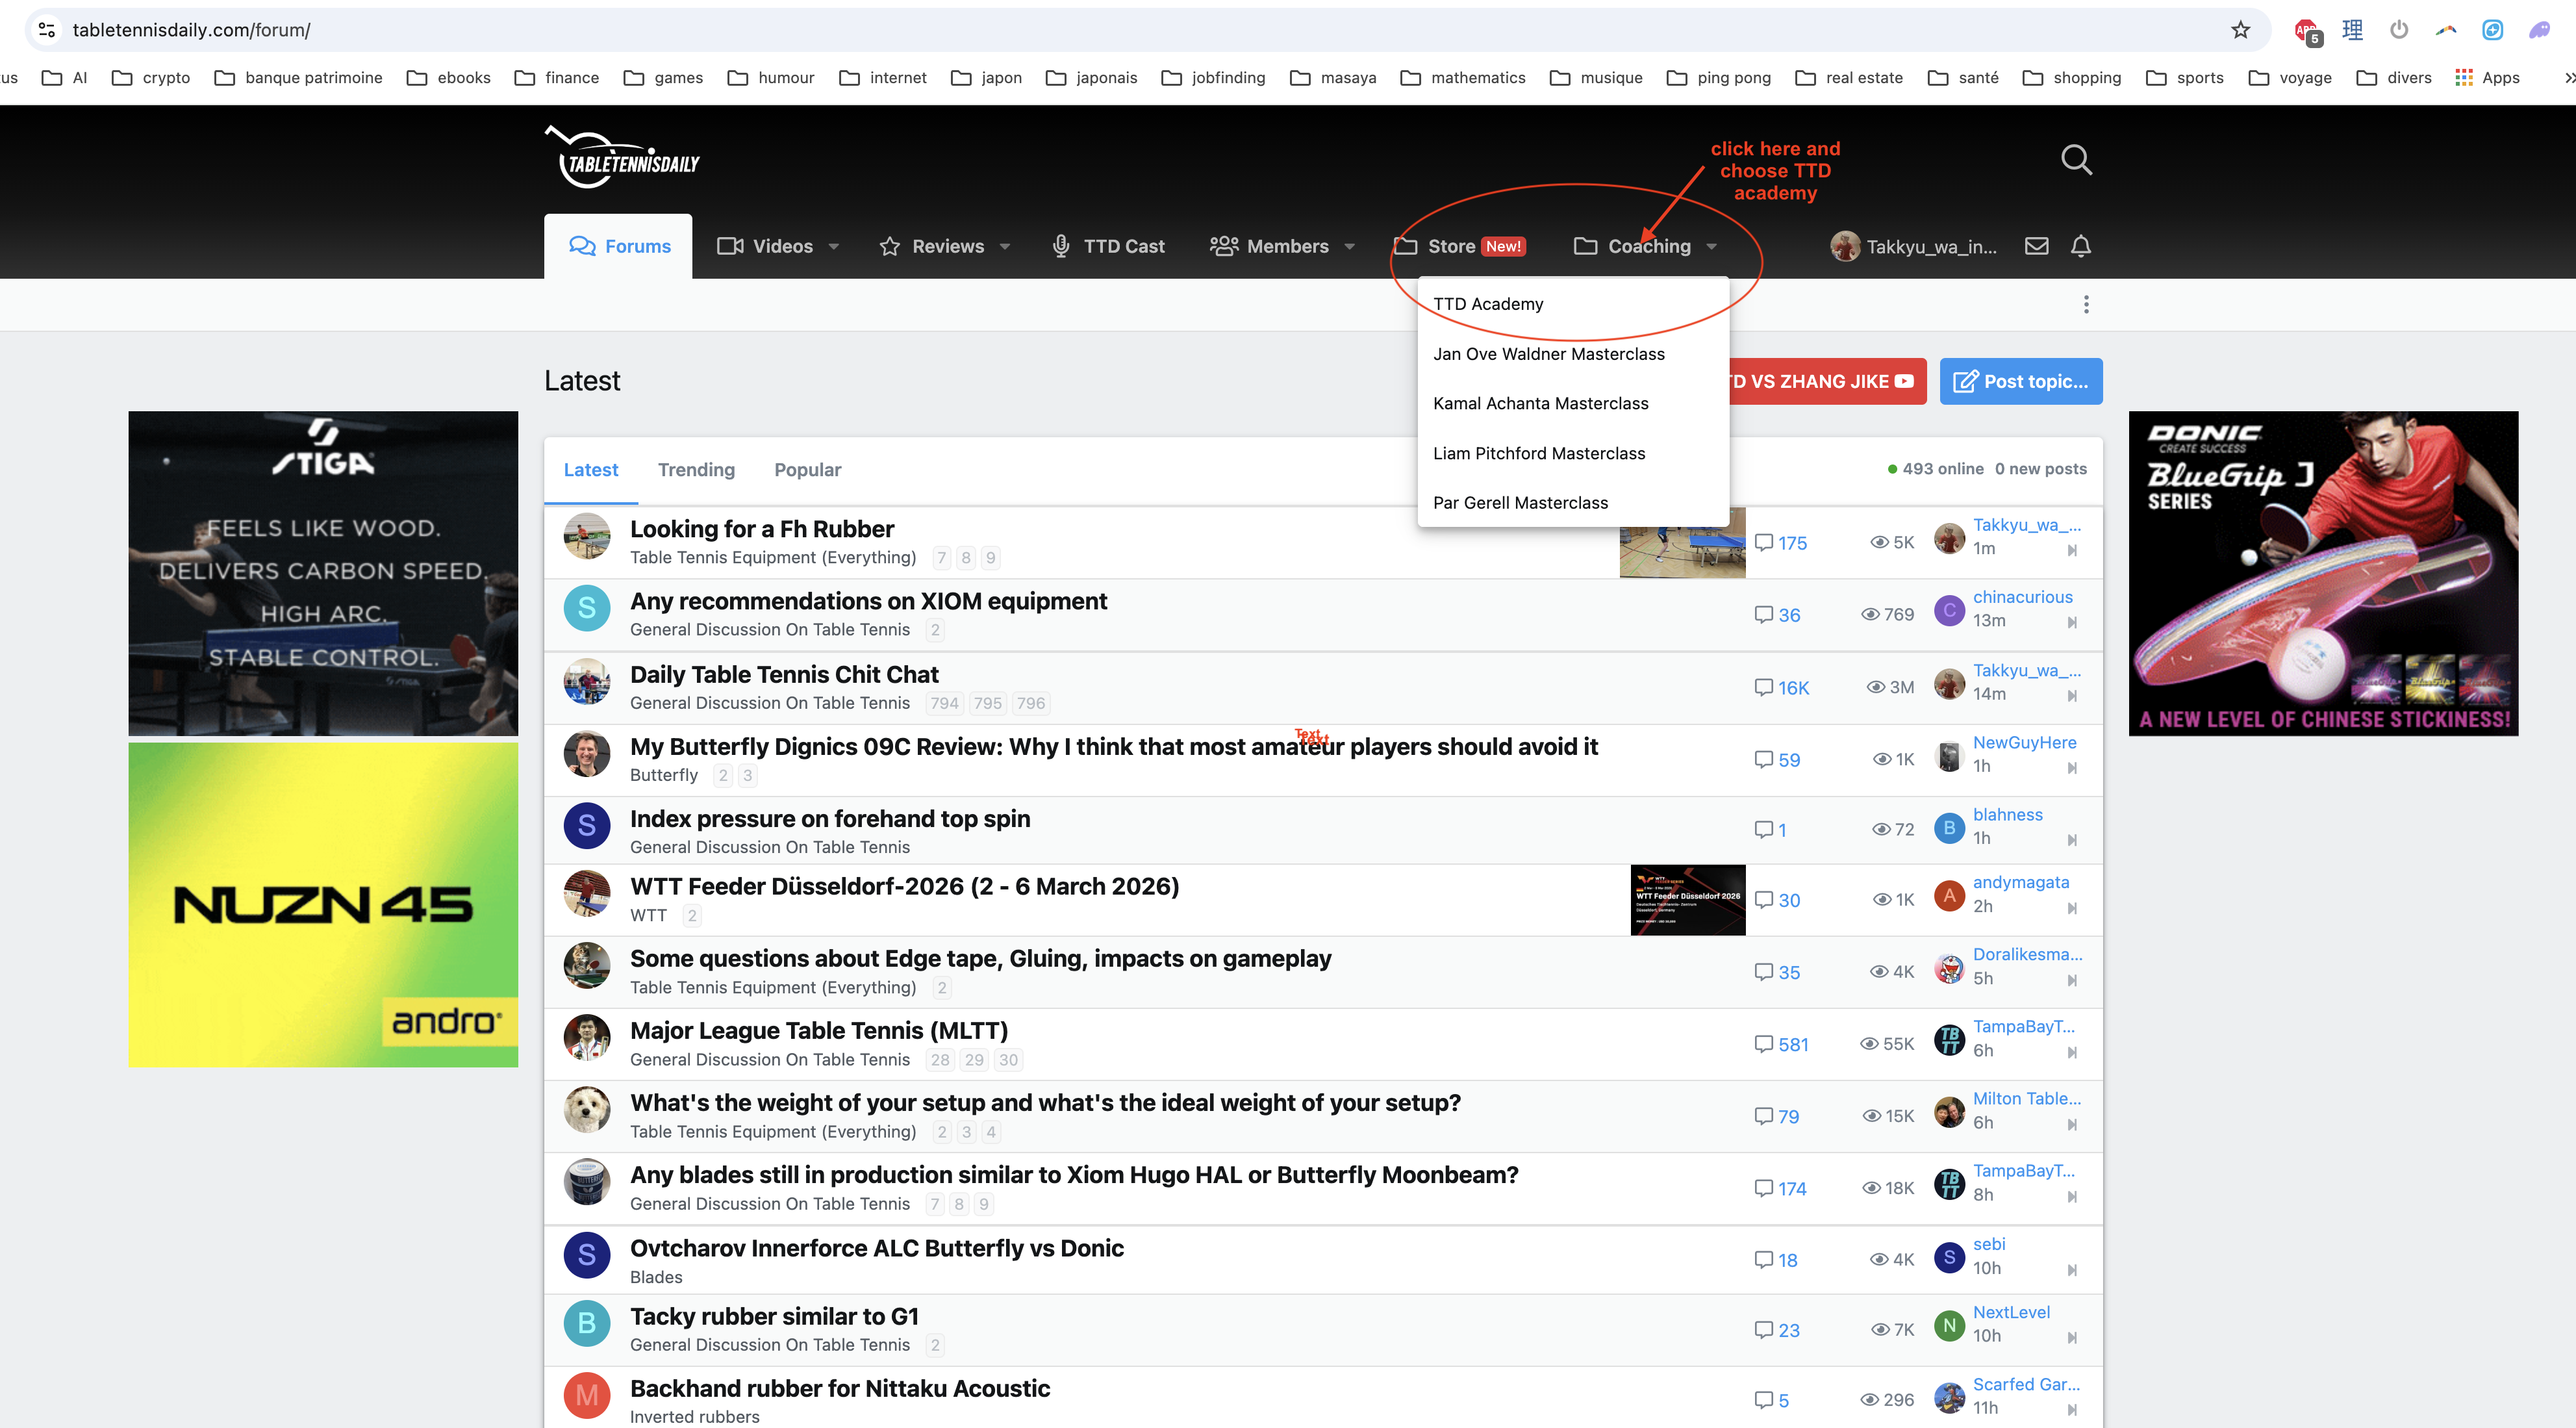Open the Store New! nav item
The image size is (2576, 1428).
[x=1460, y=246]
